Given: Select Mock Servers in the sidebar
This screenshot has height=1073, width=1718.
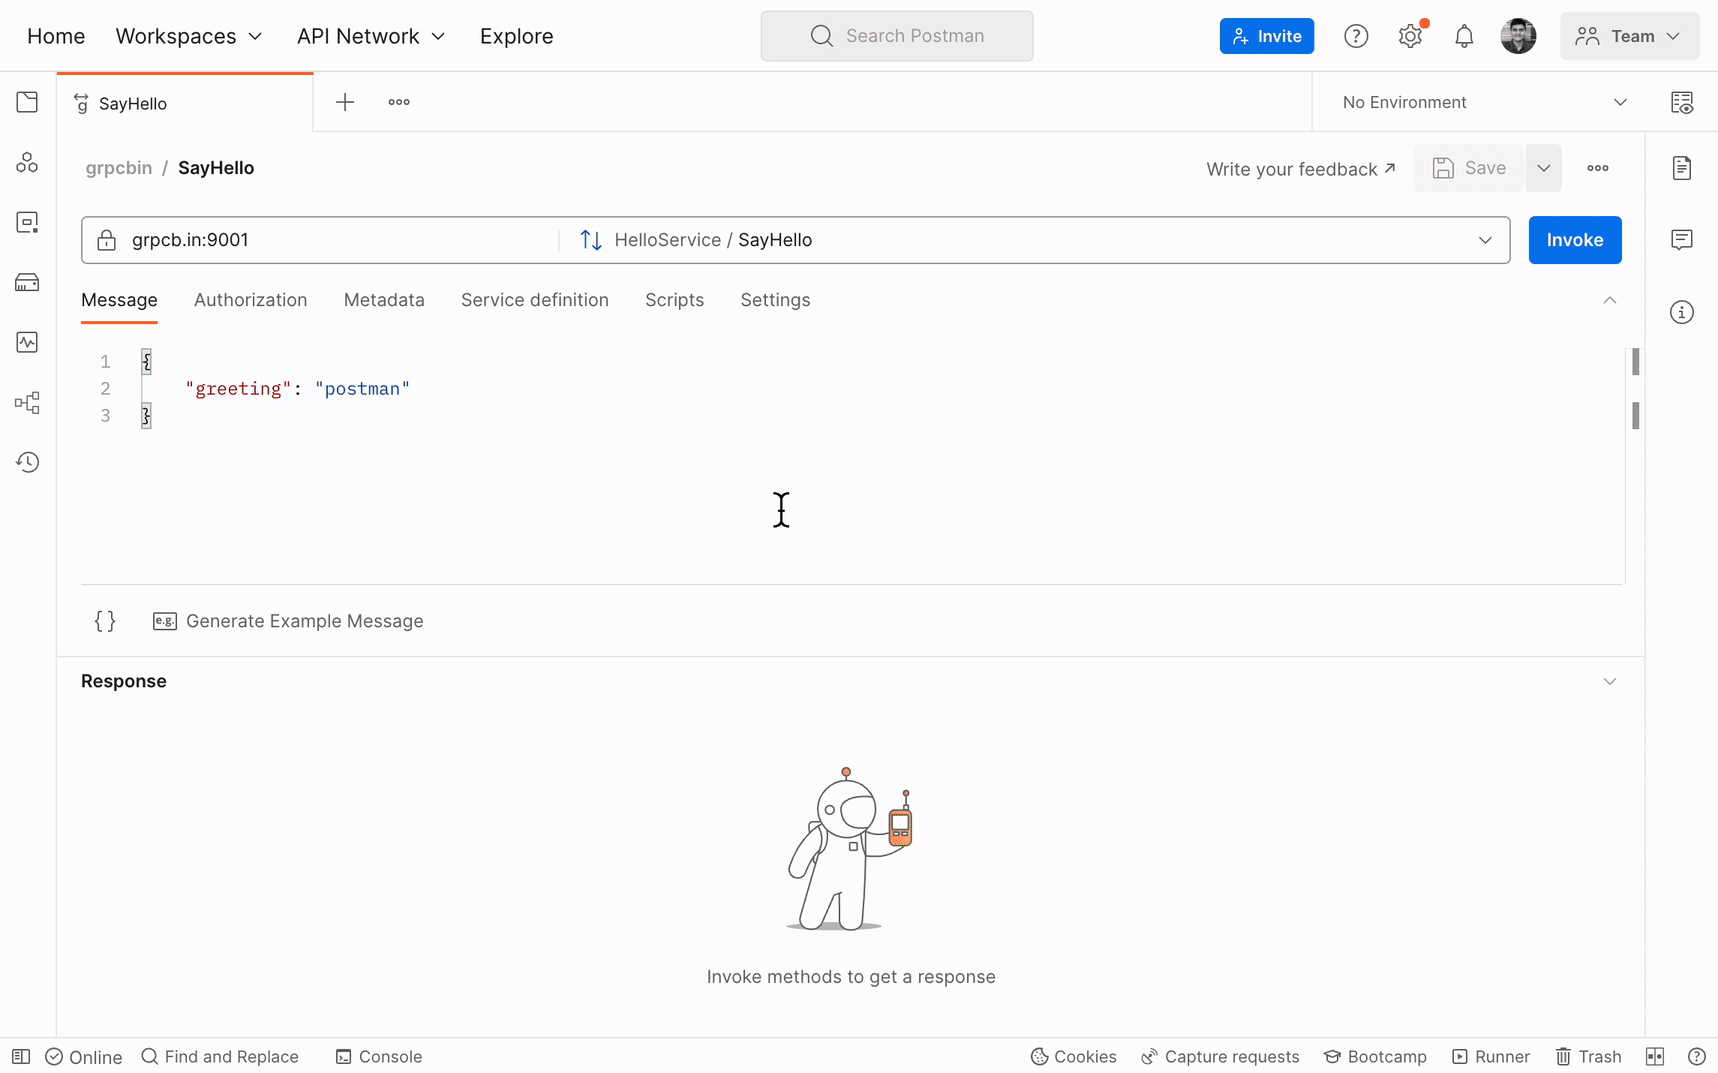Looking at the screenshot, I should click(x=27, y=282).
